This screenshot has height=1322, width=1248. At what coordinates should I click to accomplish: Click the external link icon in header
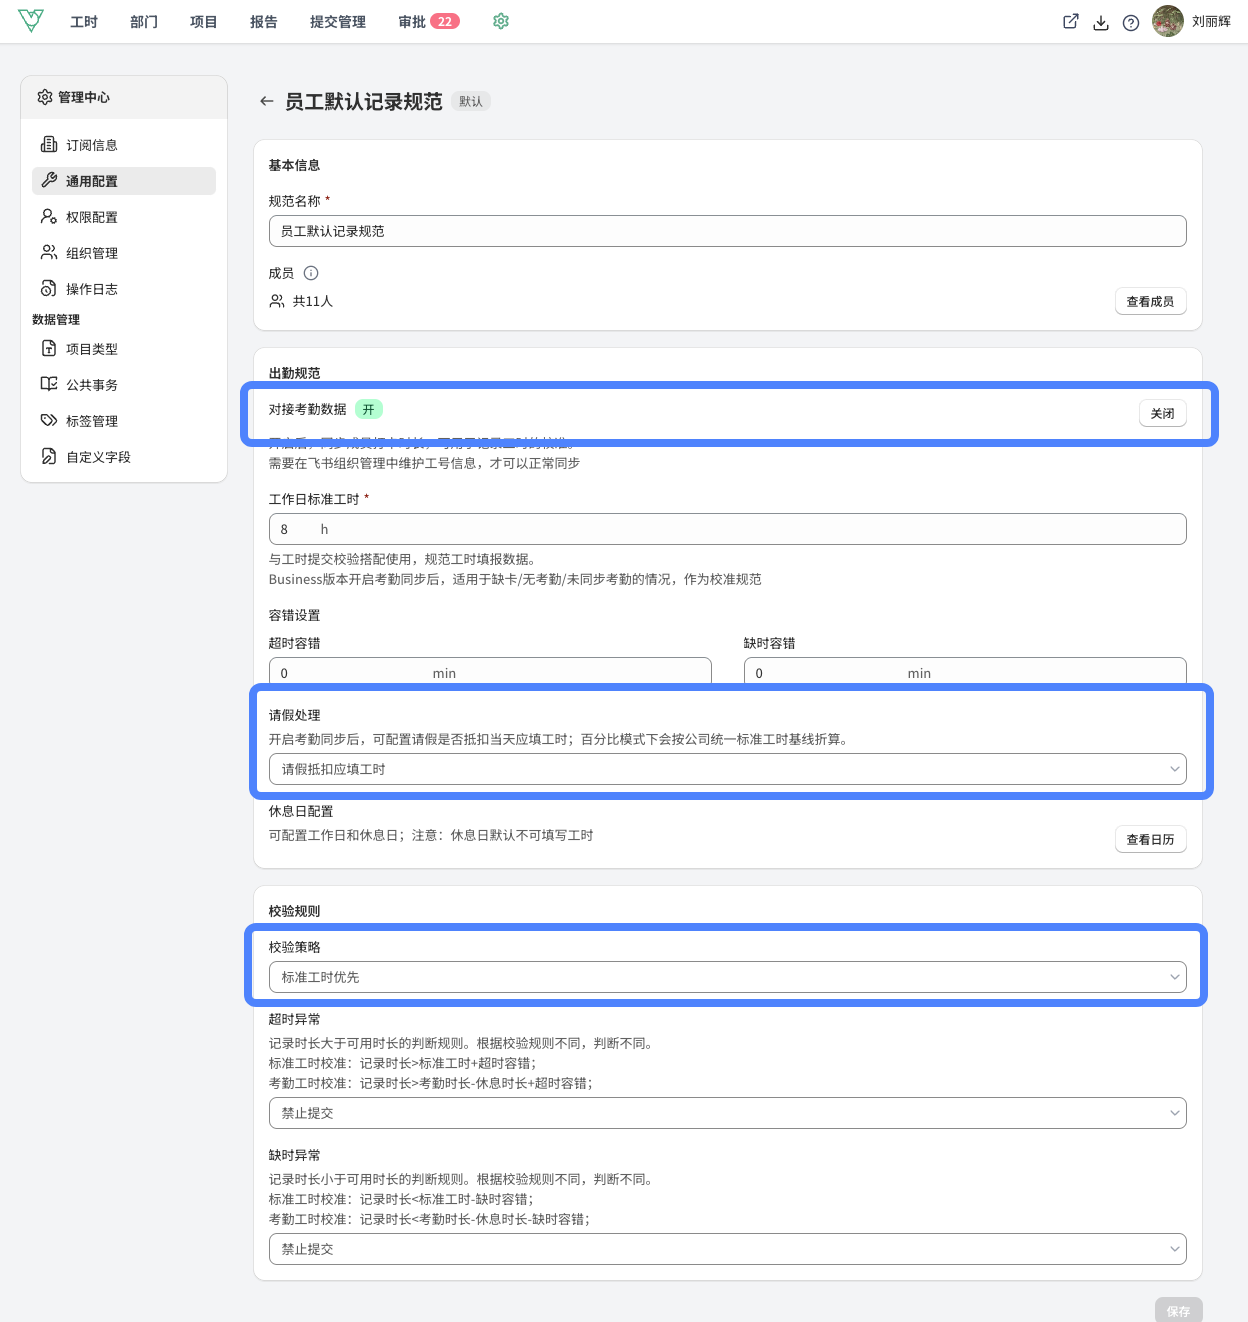click(1071, 22)
